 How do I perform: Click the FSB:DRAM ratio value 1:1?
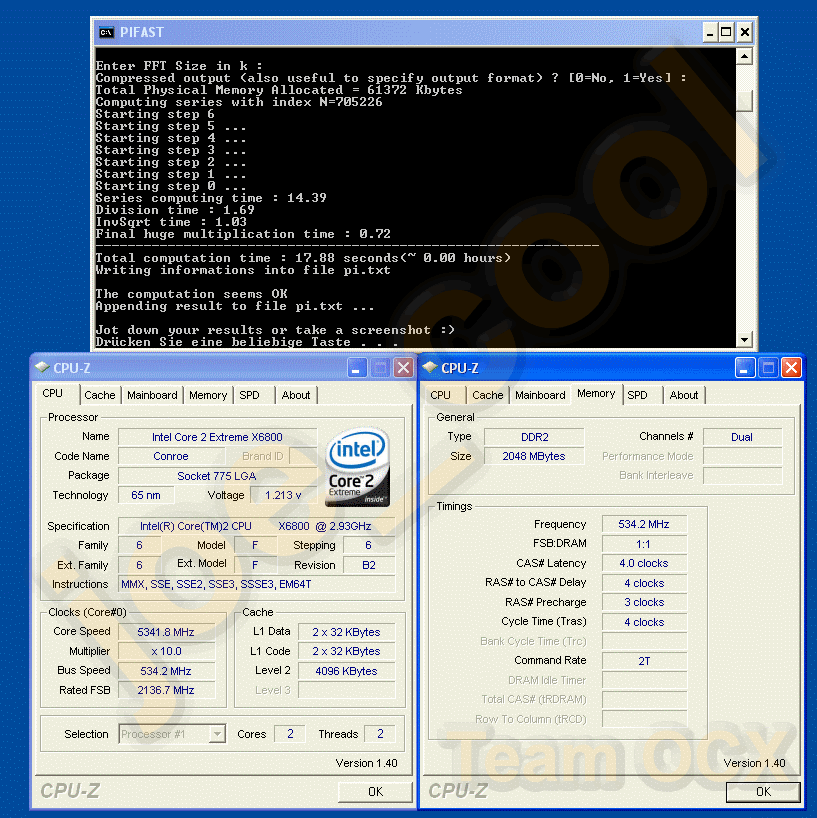pos(644,544)
